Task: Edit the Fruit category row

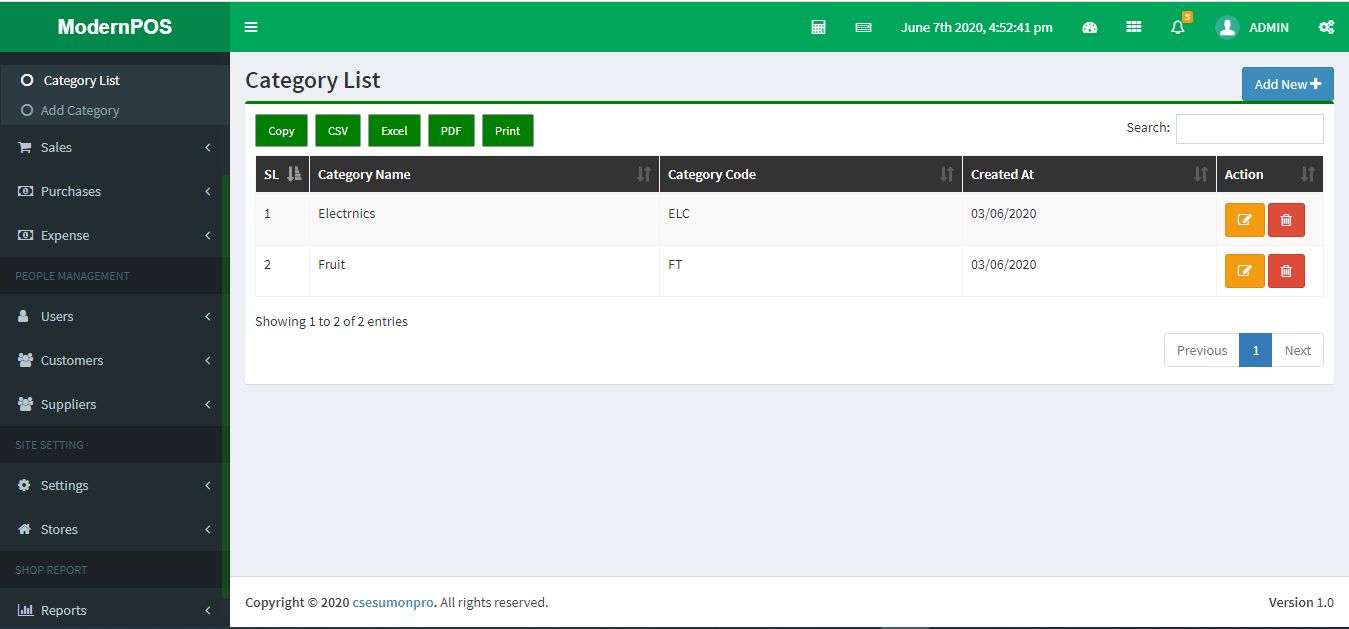Action: pyautogui.click(x=1244, y=270)
